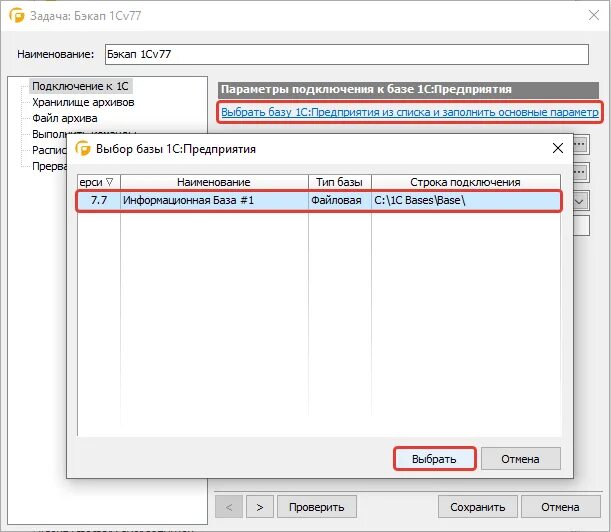This screenshot has width=611, height=532.
Task: Click the app icon in Задача title bar
Action: pyautogui.click(x=16, y=16)
